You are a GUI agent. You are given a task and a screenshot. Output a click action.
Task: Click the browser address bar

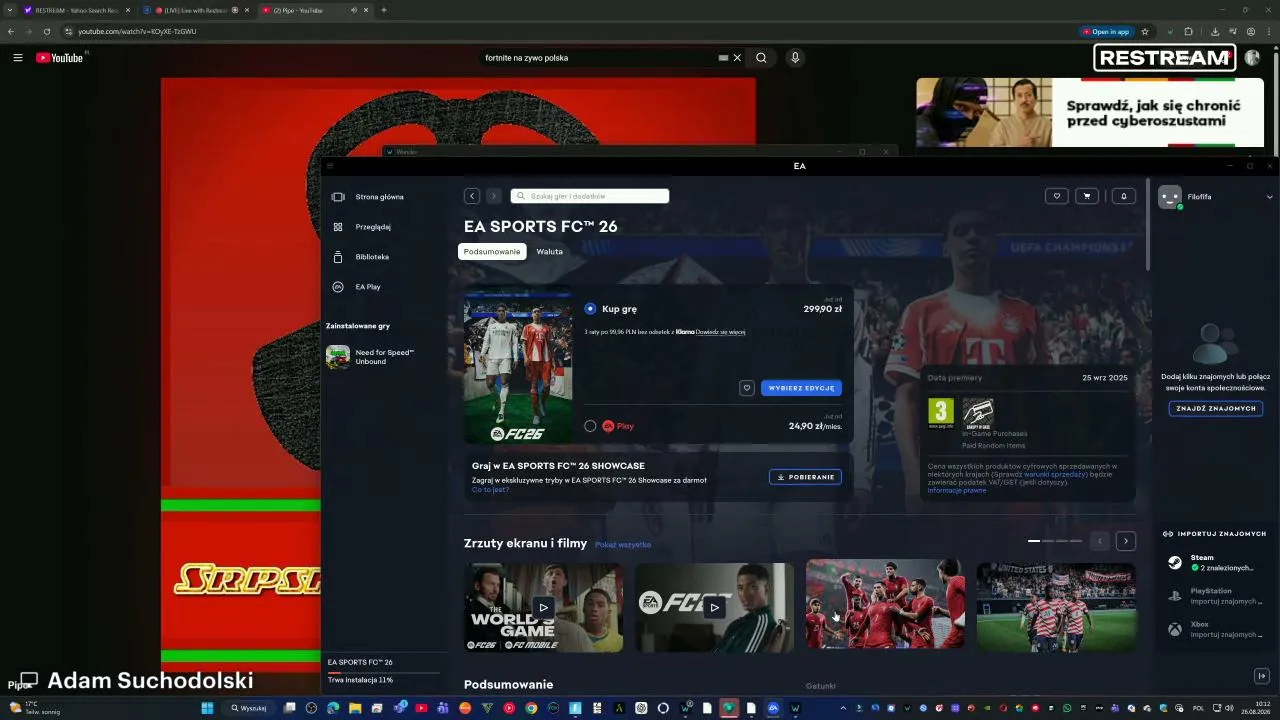point(570,31)
